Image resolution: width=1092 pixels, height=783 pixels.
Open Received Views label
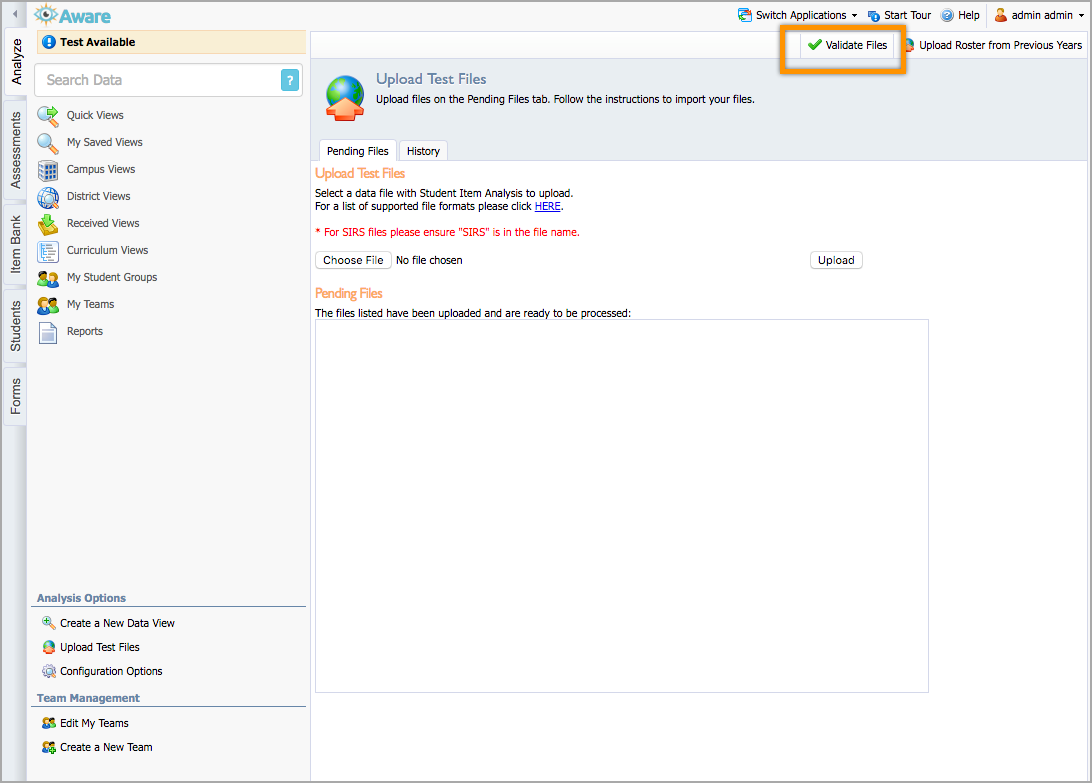[103, 224]
